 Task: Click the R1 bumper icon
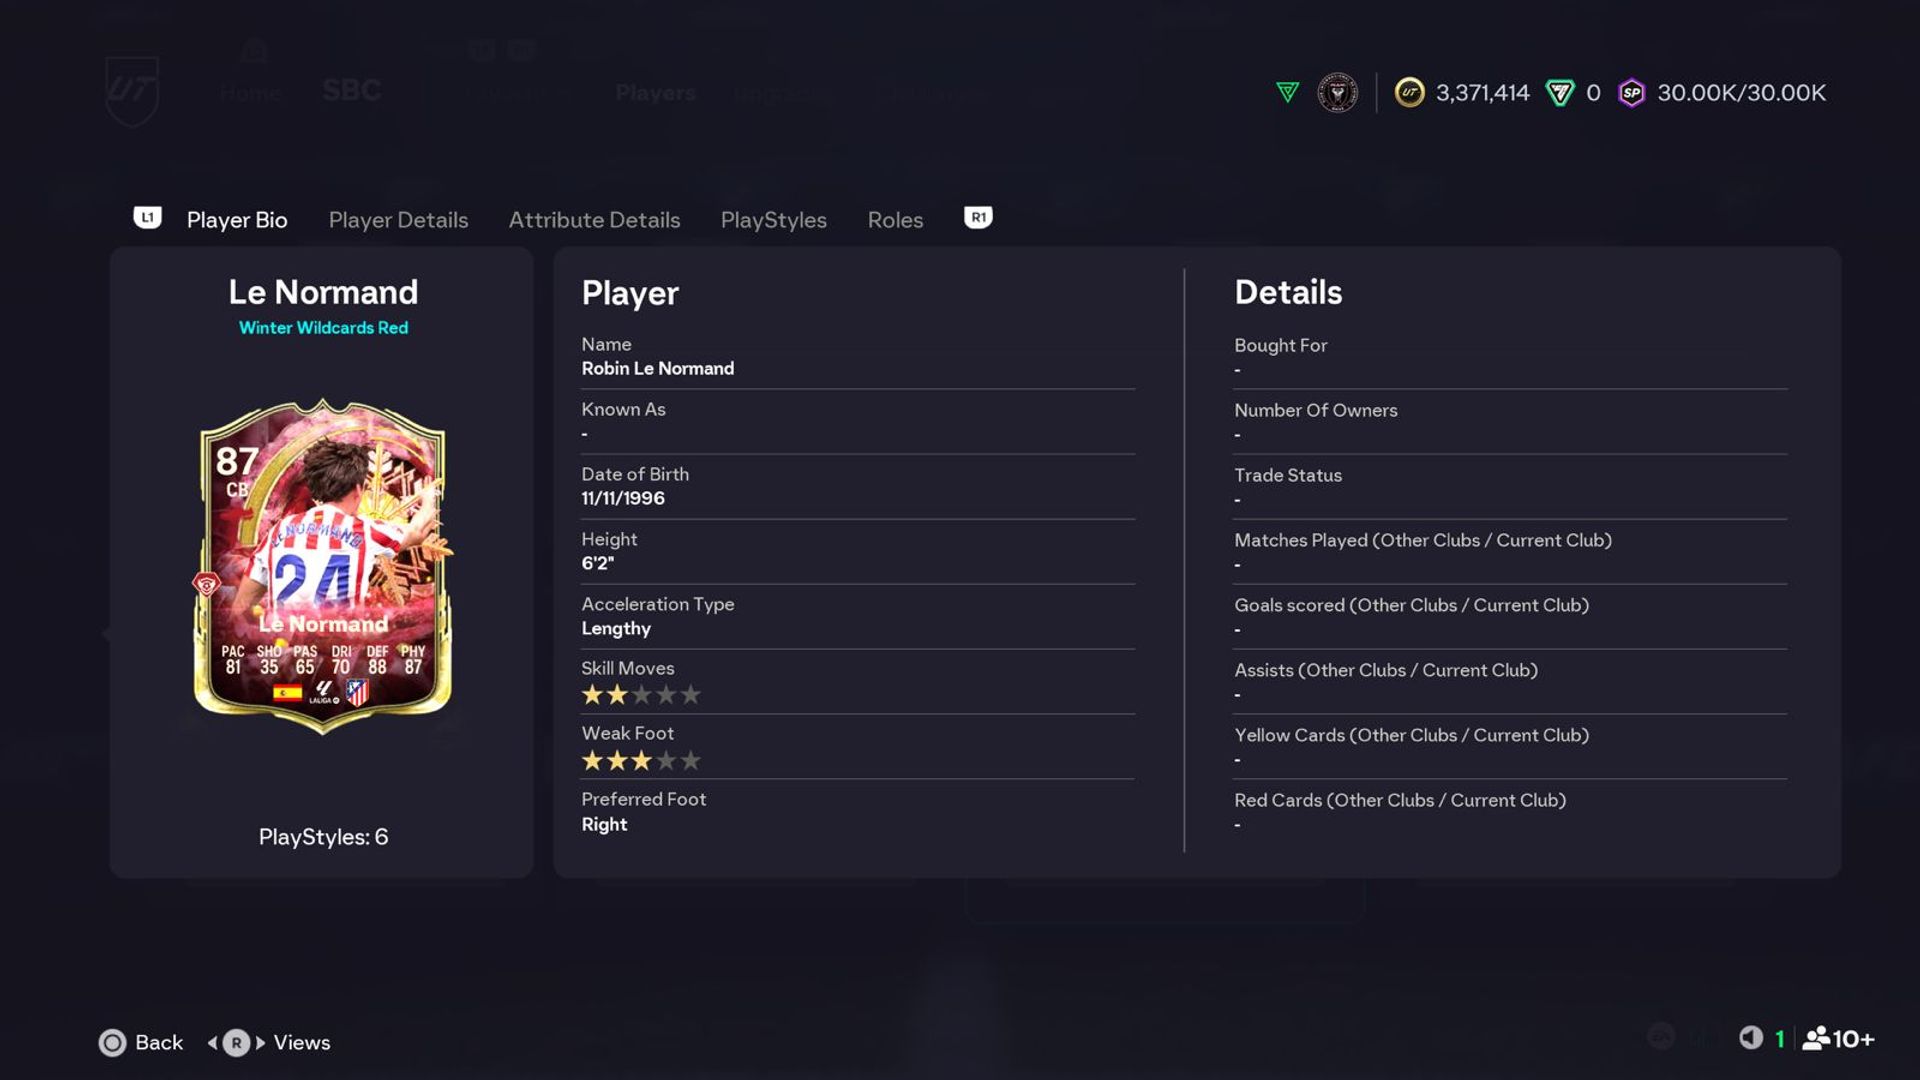(978, 217)
